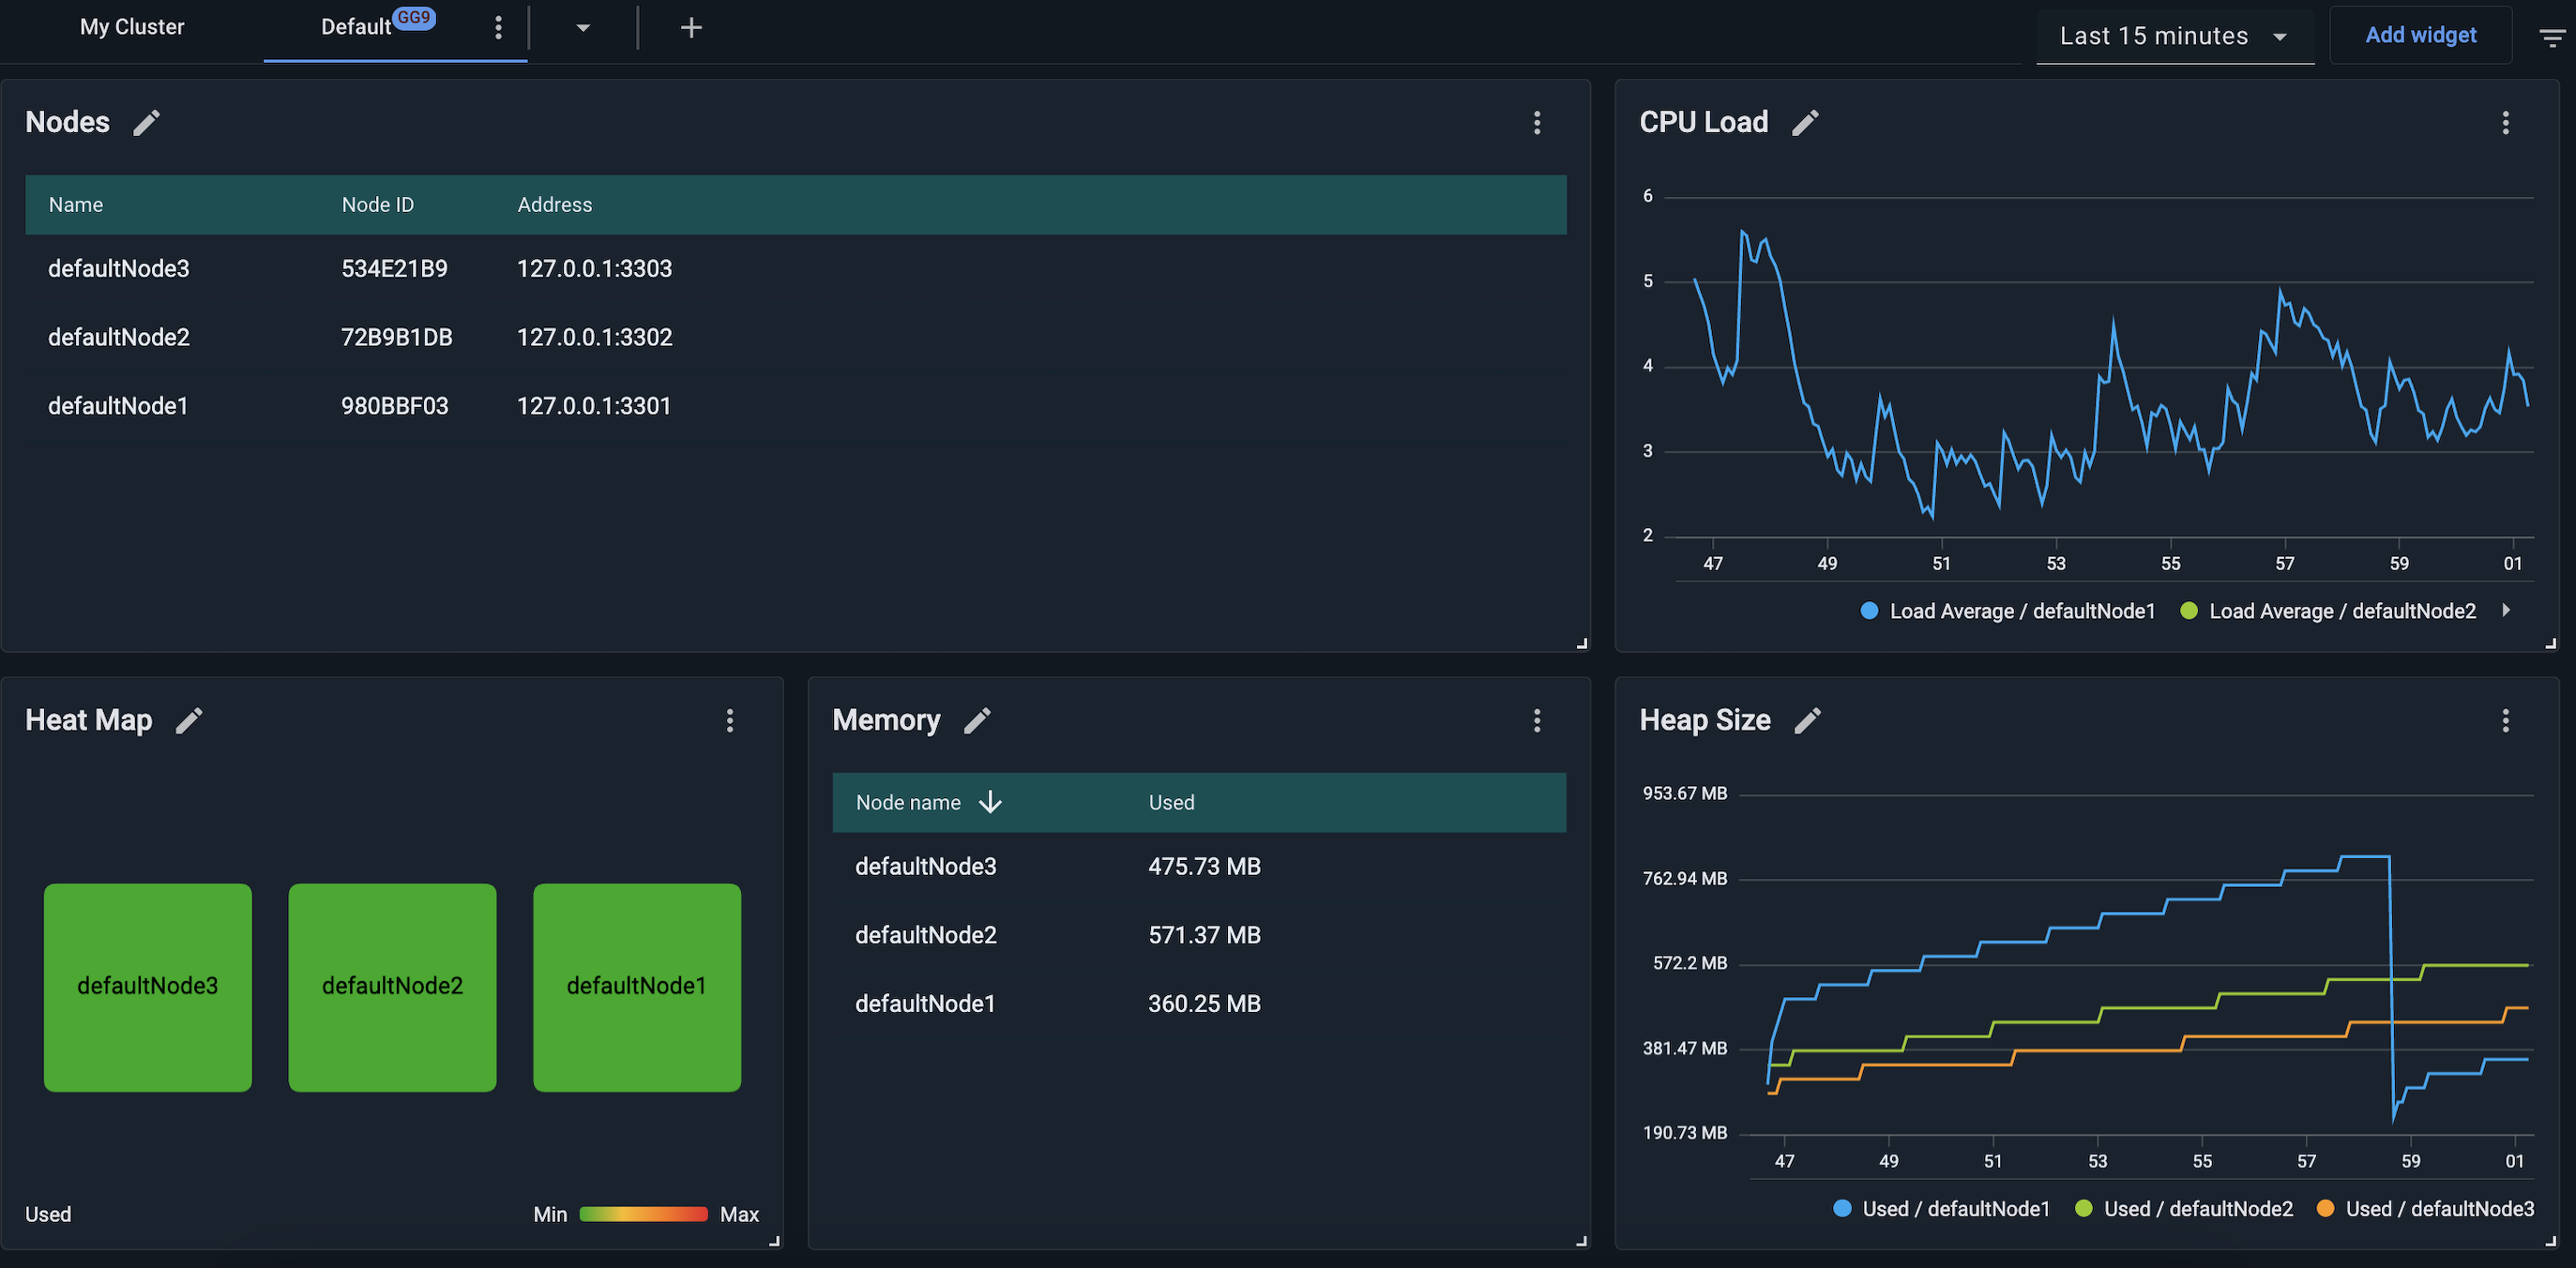Edit the Heap Size widget title pencil

(x=1807, y=721)
